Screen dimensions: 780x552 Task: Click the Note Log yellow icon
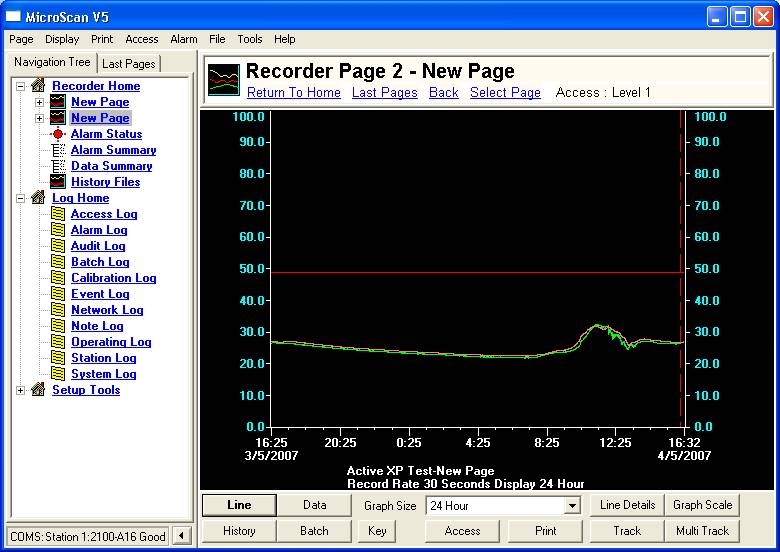(x=58, y=326)
